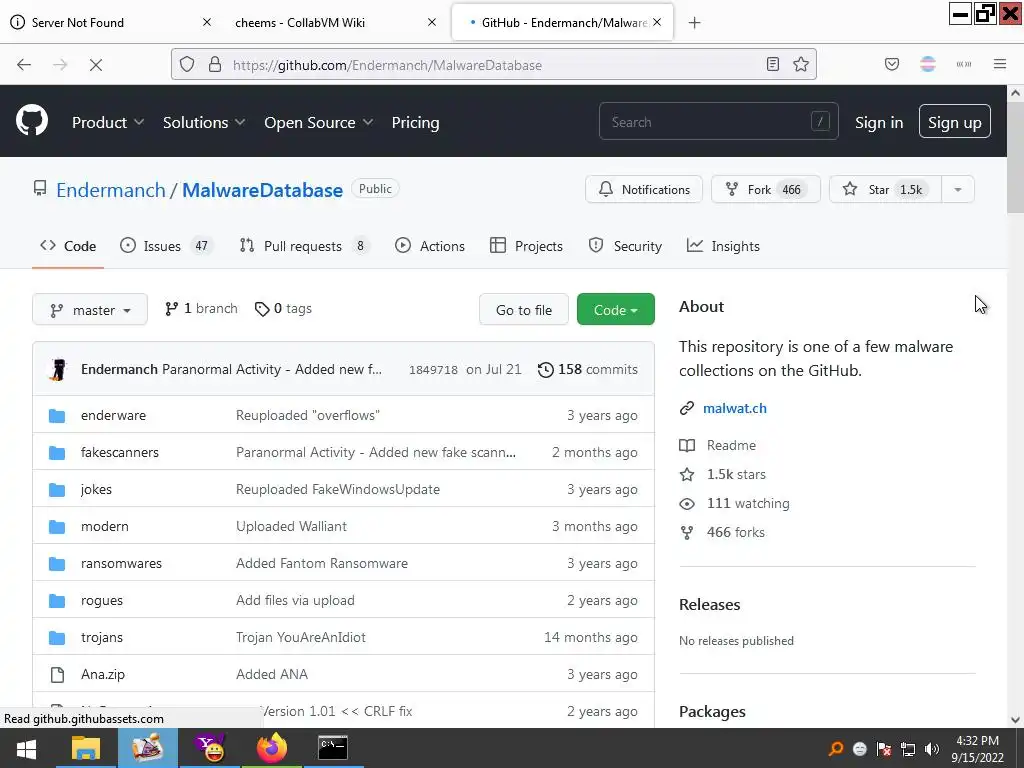Screen dimensions: 1024x768
Task: Click the Go to file button
Action: (524, 310)
